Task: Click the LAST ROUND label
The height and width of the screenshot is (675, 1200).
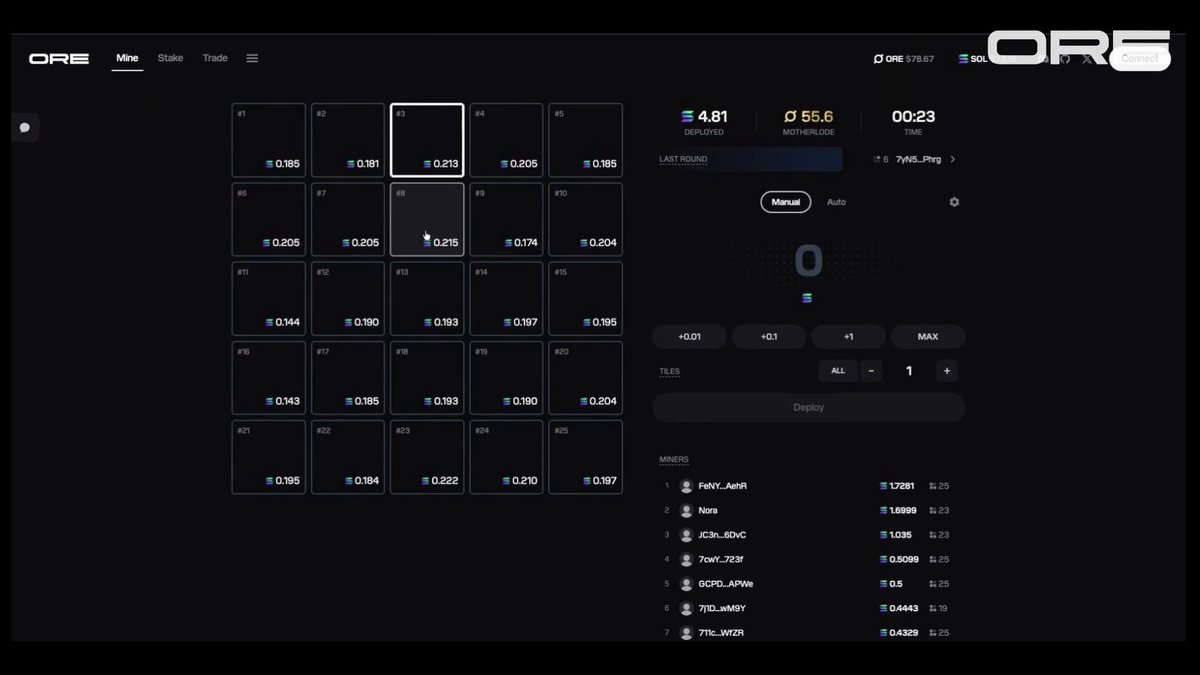Action: pos(683,159)
